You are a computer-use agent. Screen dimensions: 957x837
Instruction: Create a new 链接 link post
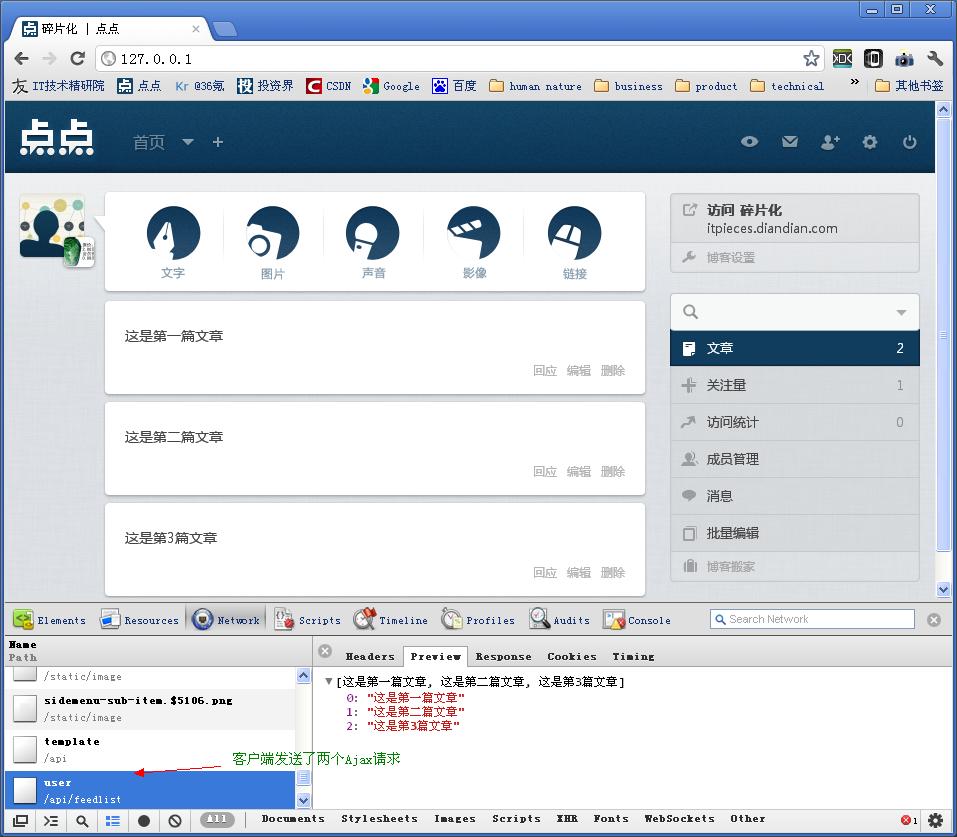pos(574,242)
